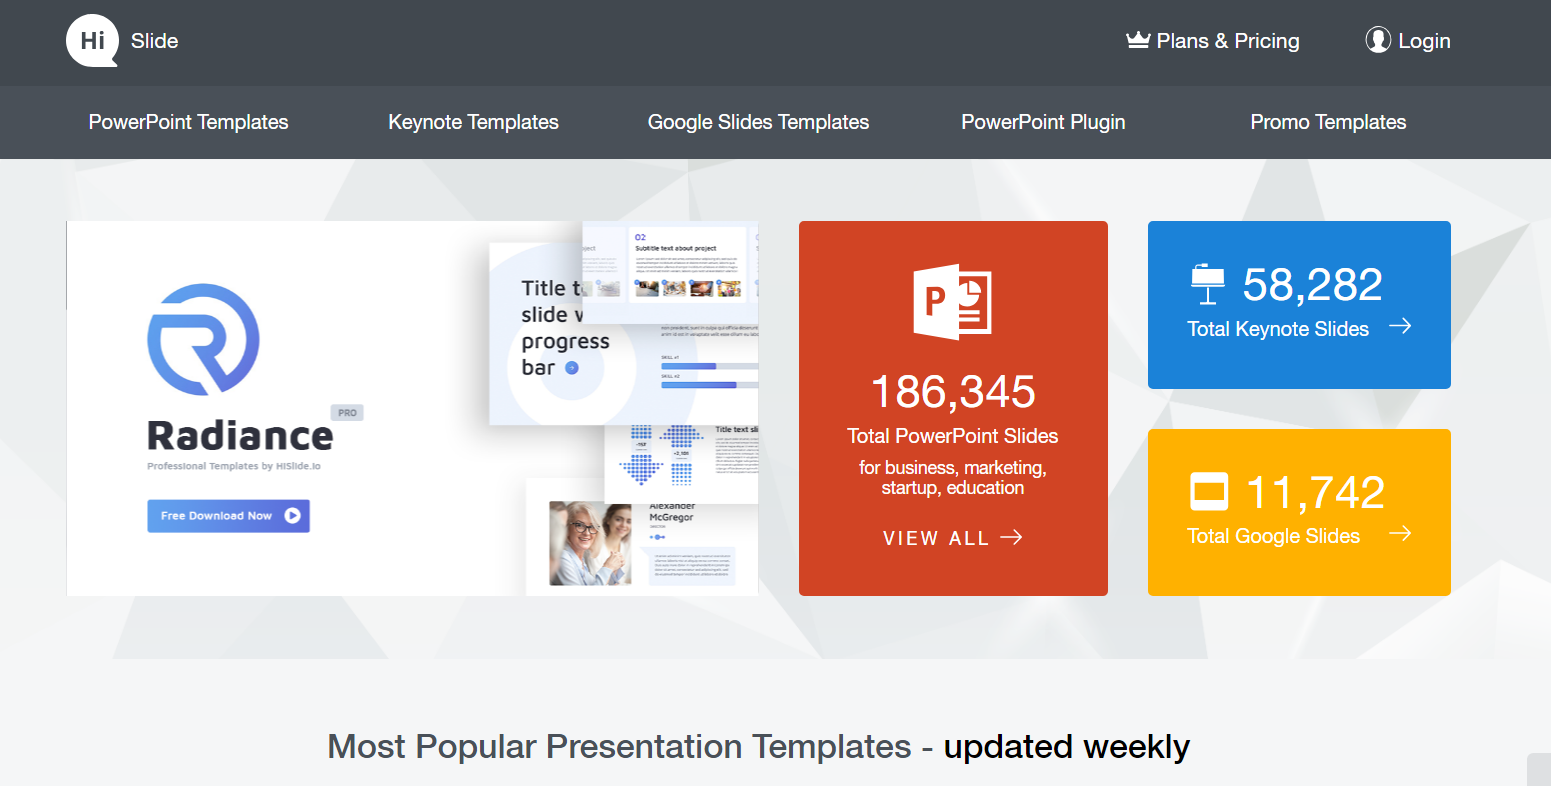
Task: Click the user avatar icon beside Login
Action: pyautogui.click(x=1378, y=40)
